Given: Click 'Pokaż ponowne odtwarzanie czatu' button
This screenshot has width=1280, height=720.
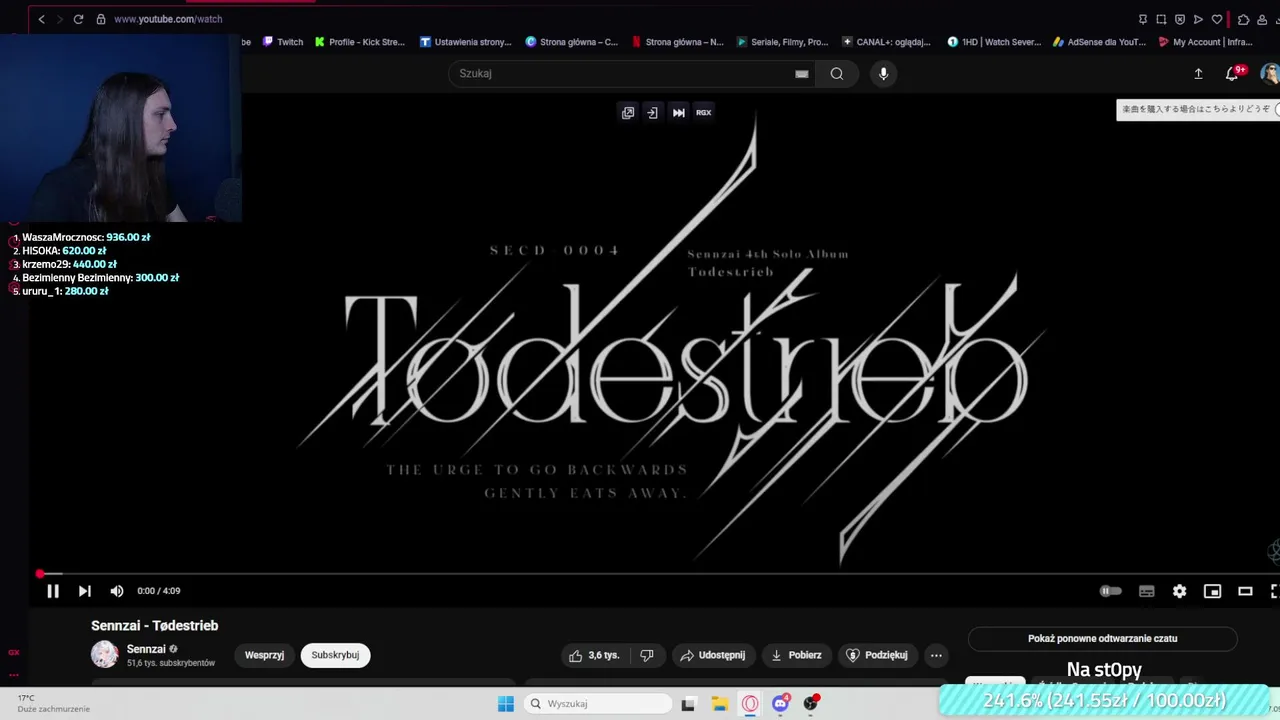Looking at the screenshot, I should [x=1102, y=638].
